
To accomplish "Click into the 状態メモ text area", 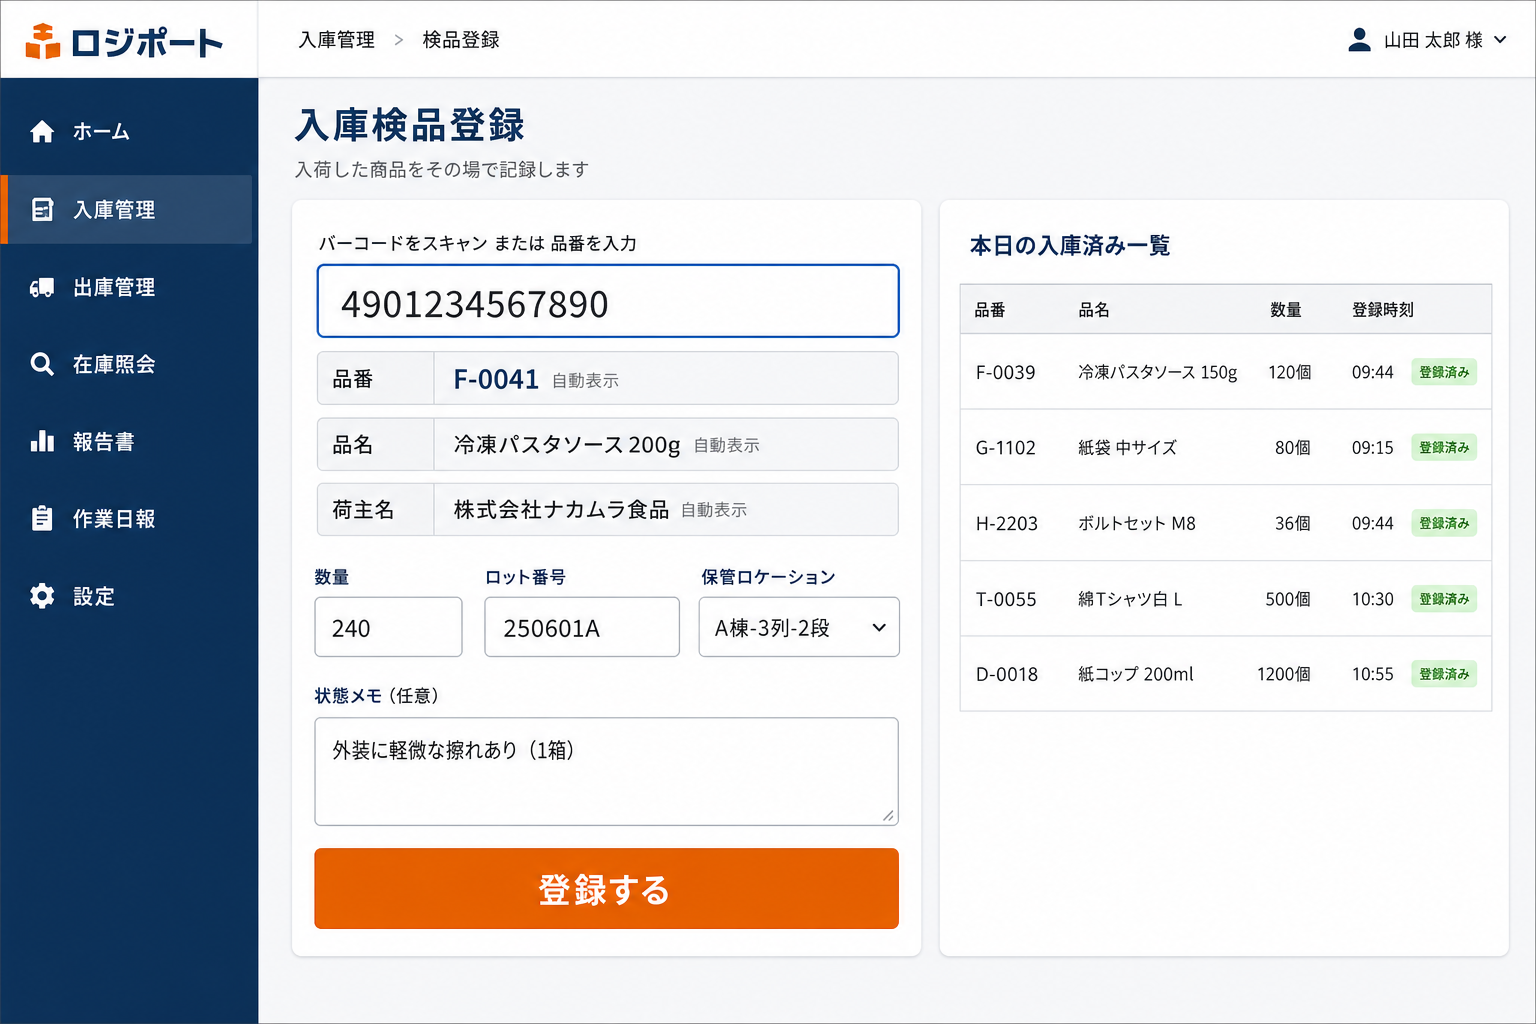I will [x=606, y=771].
